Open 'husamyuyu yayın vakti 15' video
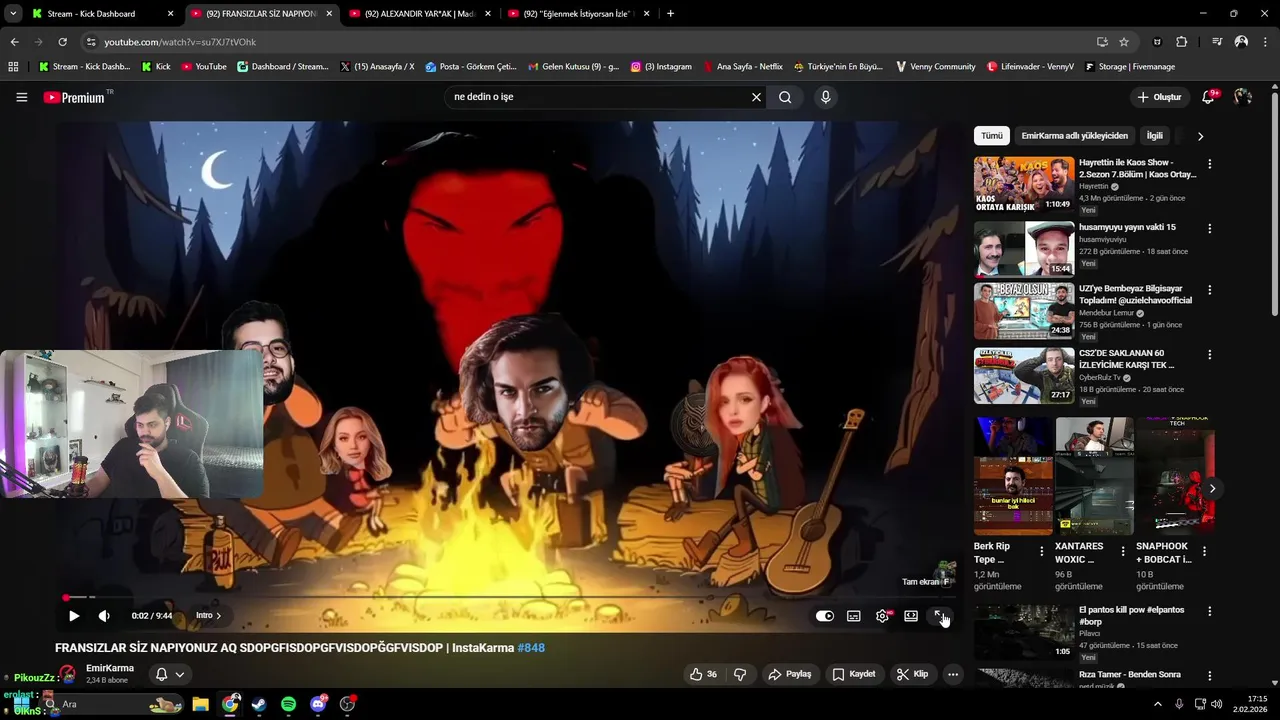This screenshot has width=1280, height=720. [x=1127, y=227]
